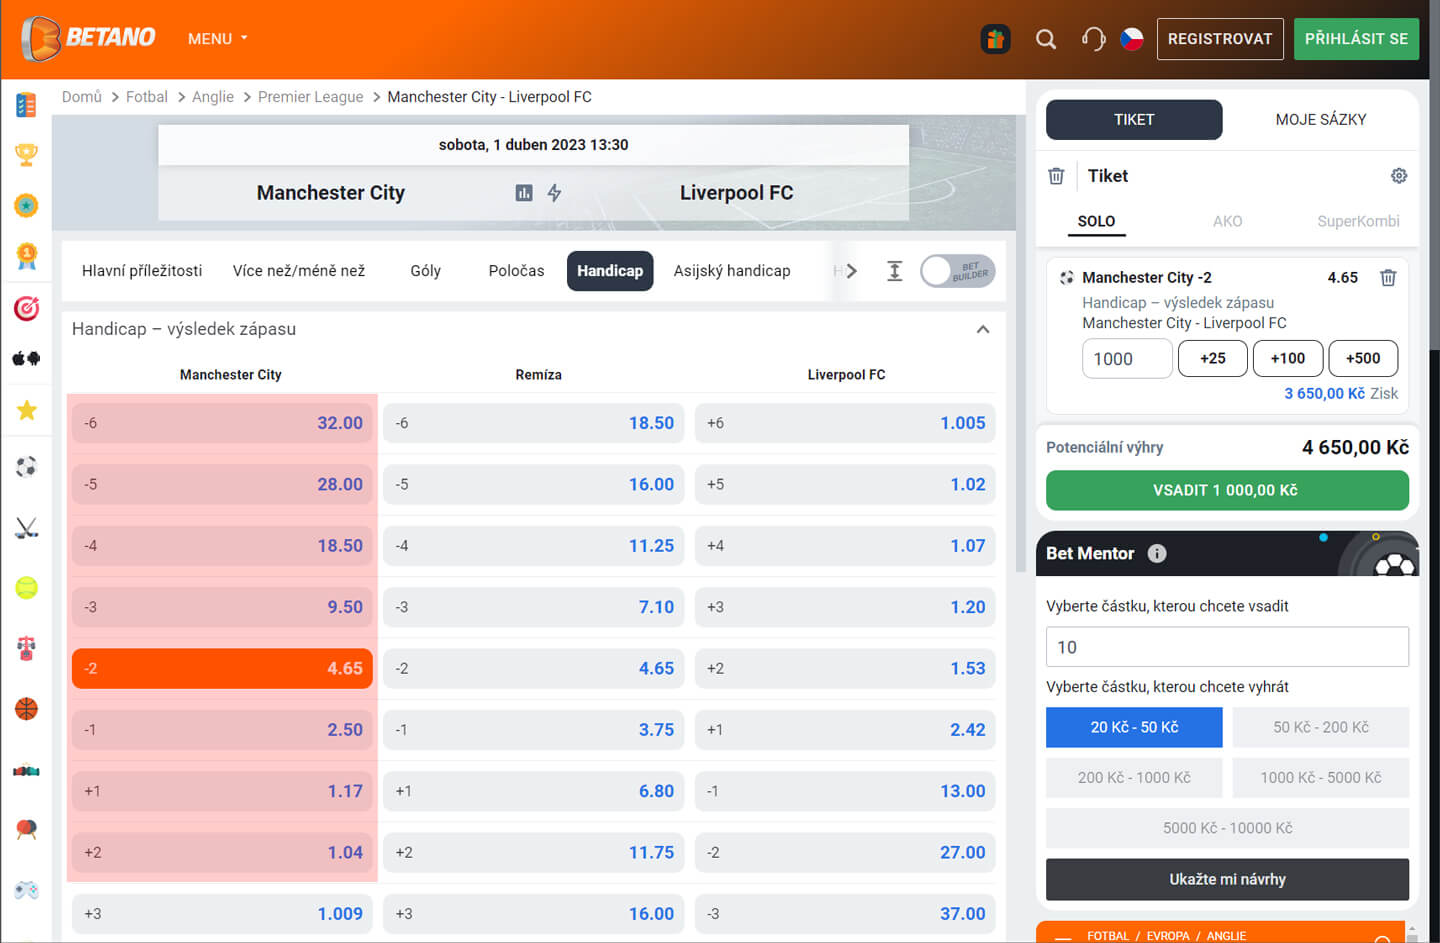Open customer support headset icon
This screenshot has height=943, width=1440.
1093,39
